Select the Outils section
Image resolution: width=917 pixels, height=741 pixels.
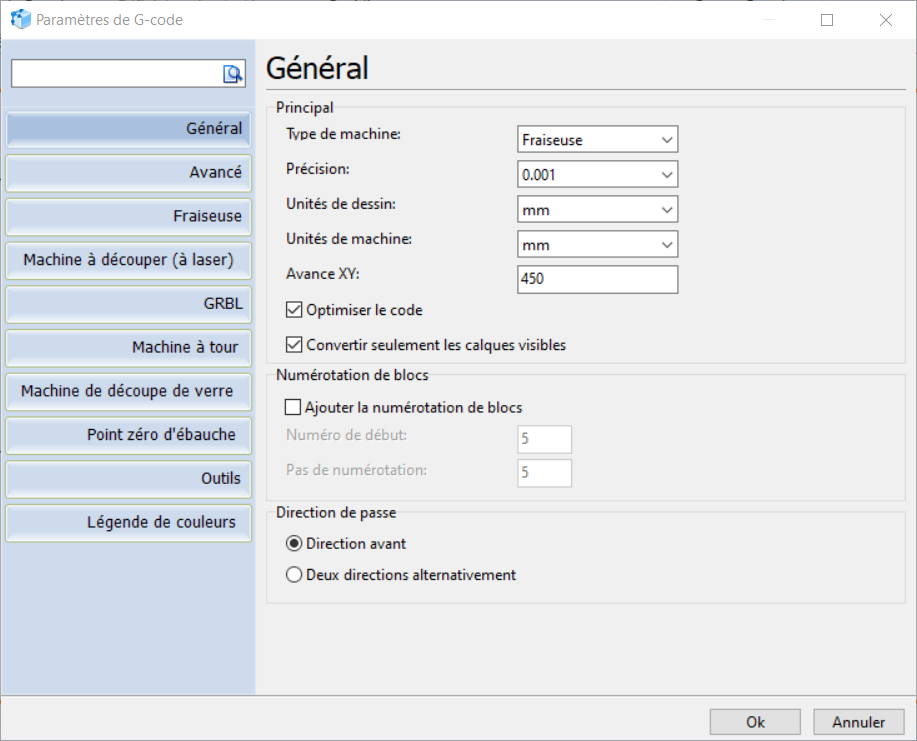click(x=128, y=478)
